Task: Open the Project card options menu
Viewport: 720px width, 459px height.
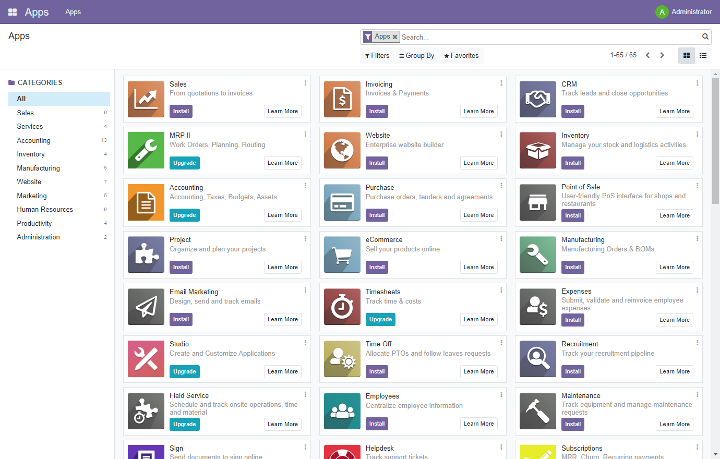Action: point(305,239)
